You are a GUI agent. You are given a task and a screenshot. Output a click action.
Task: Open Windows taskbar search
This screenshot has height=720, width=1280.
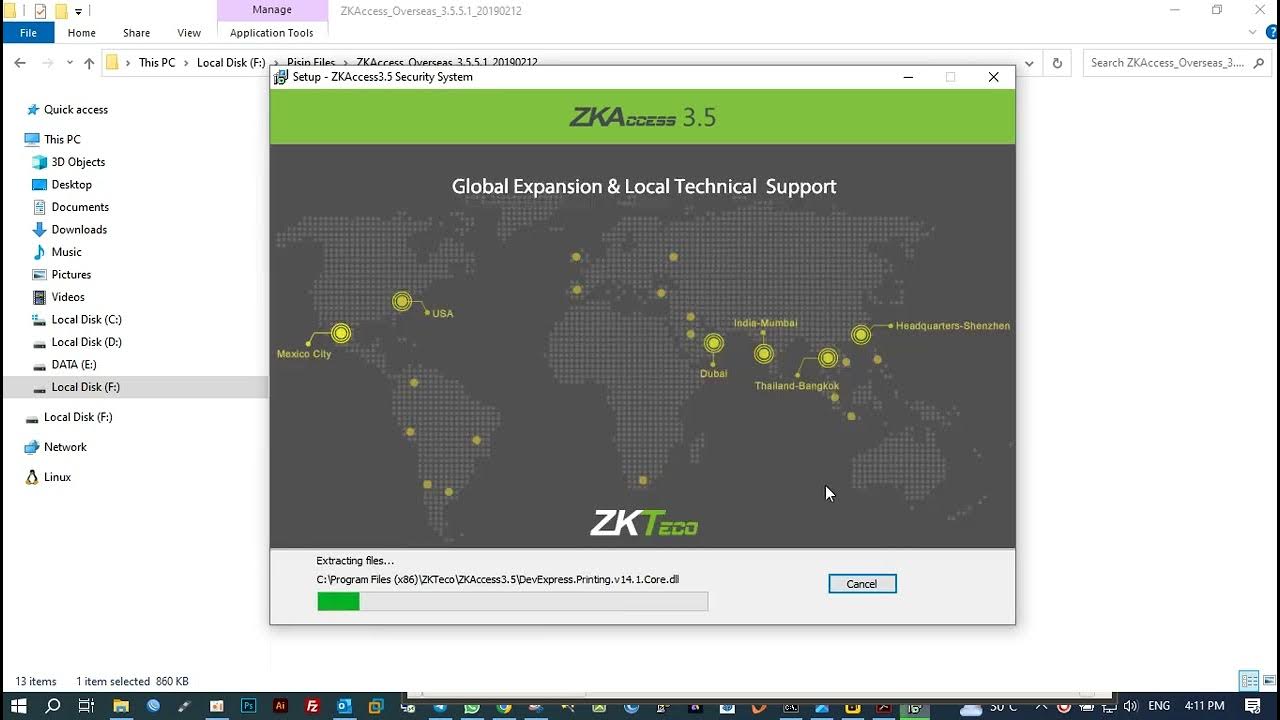coord(53,706)
